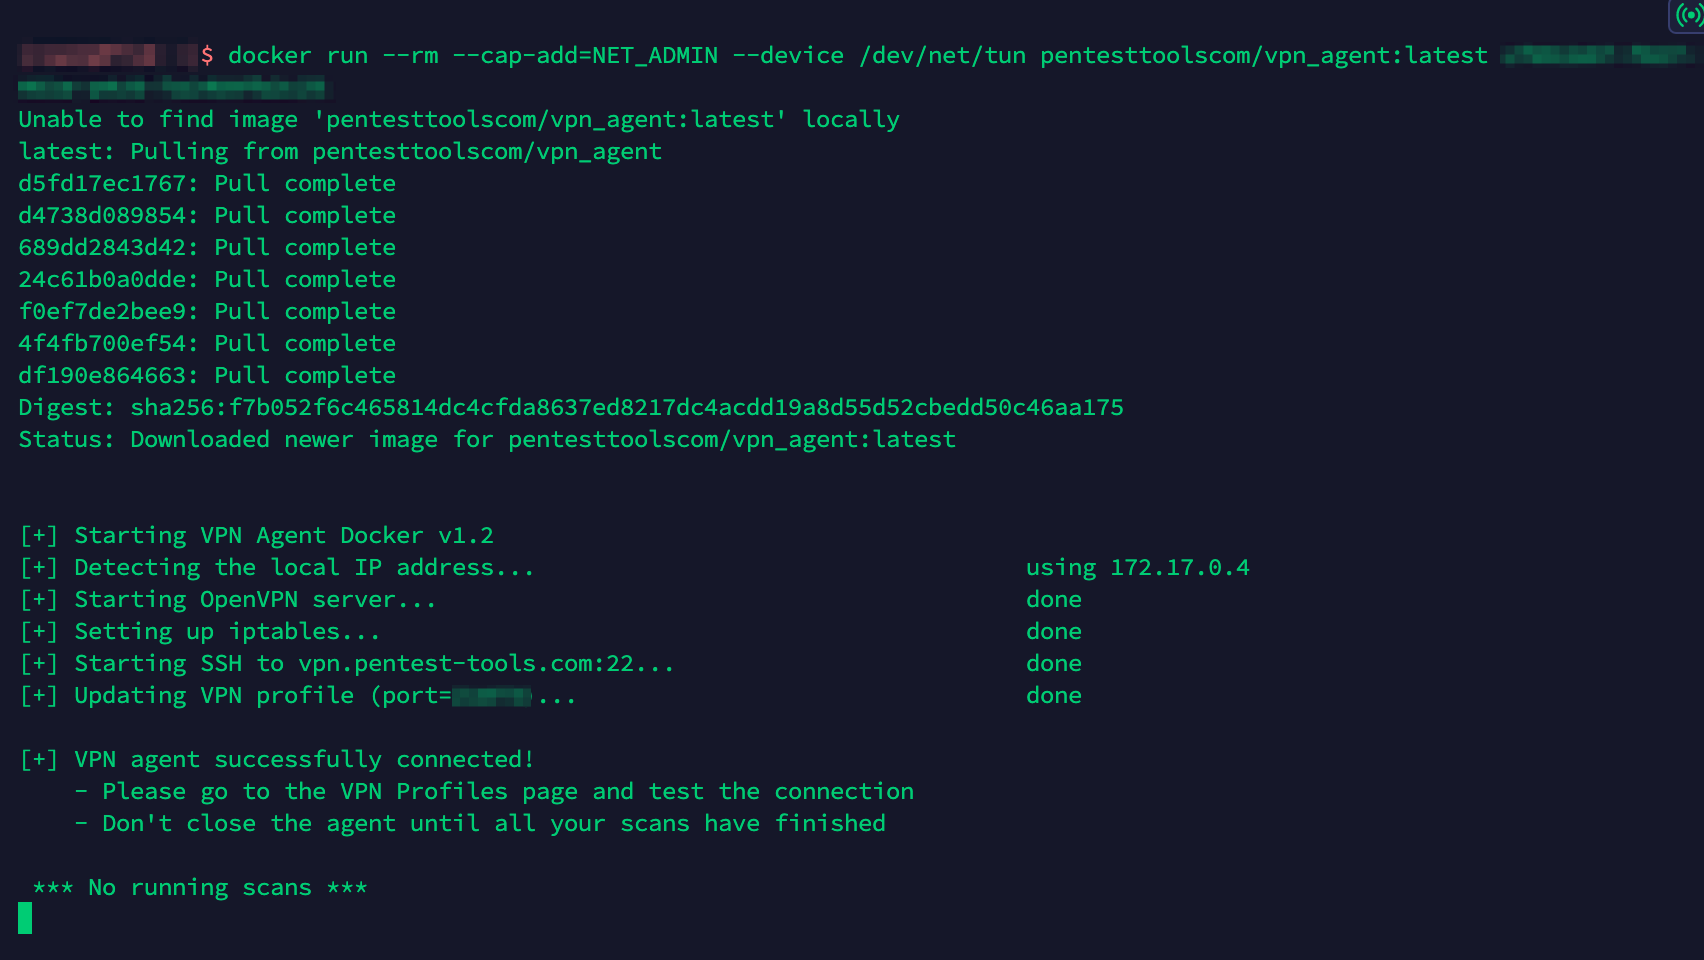Click 'vpn.pentest-tools.com:22' host text
This screenshot has height=960, width=1704.
pyautogui.click(x=466, y=664)
